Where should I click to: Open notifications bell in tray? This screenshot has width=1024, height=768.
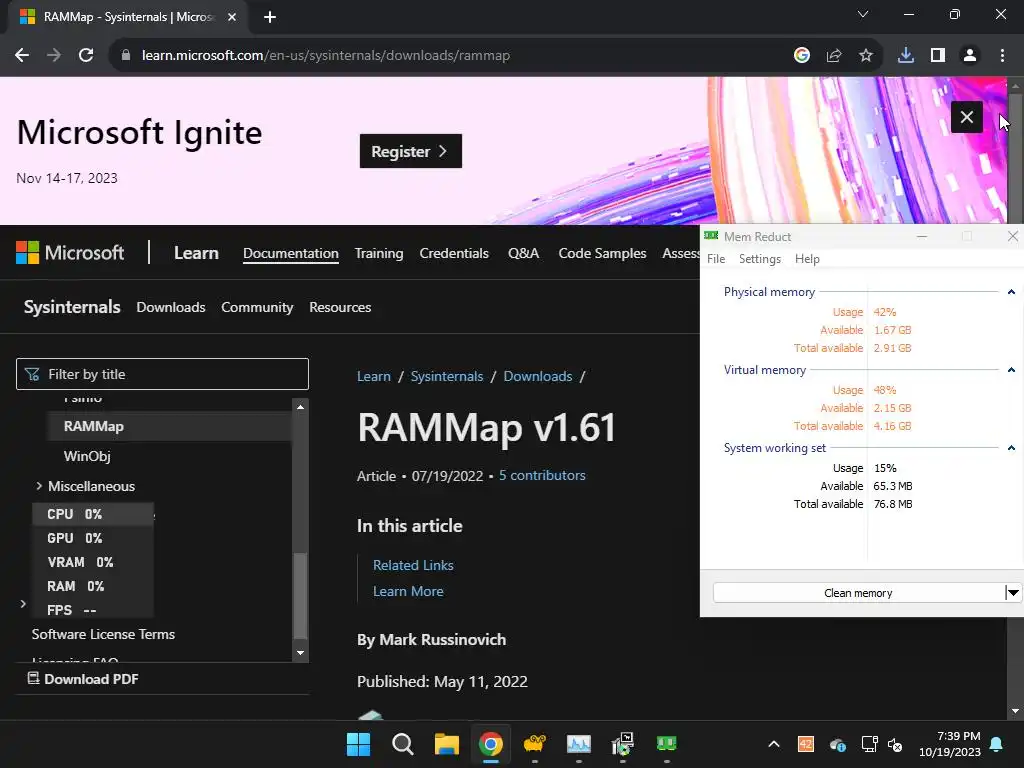pos(997,744)
